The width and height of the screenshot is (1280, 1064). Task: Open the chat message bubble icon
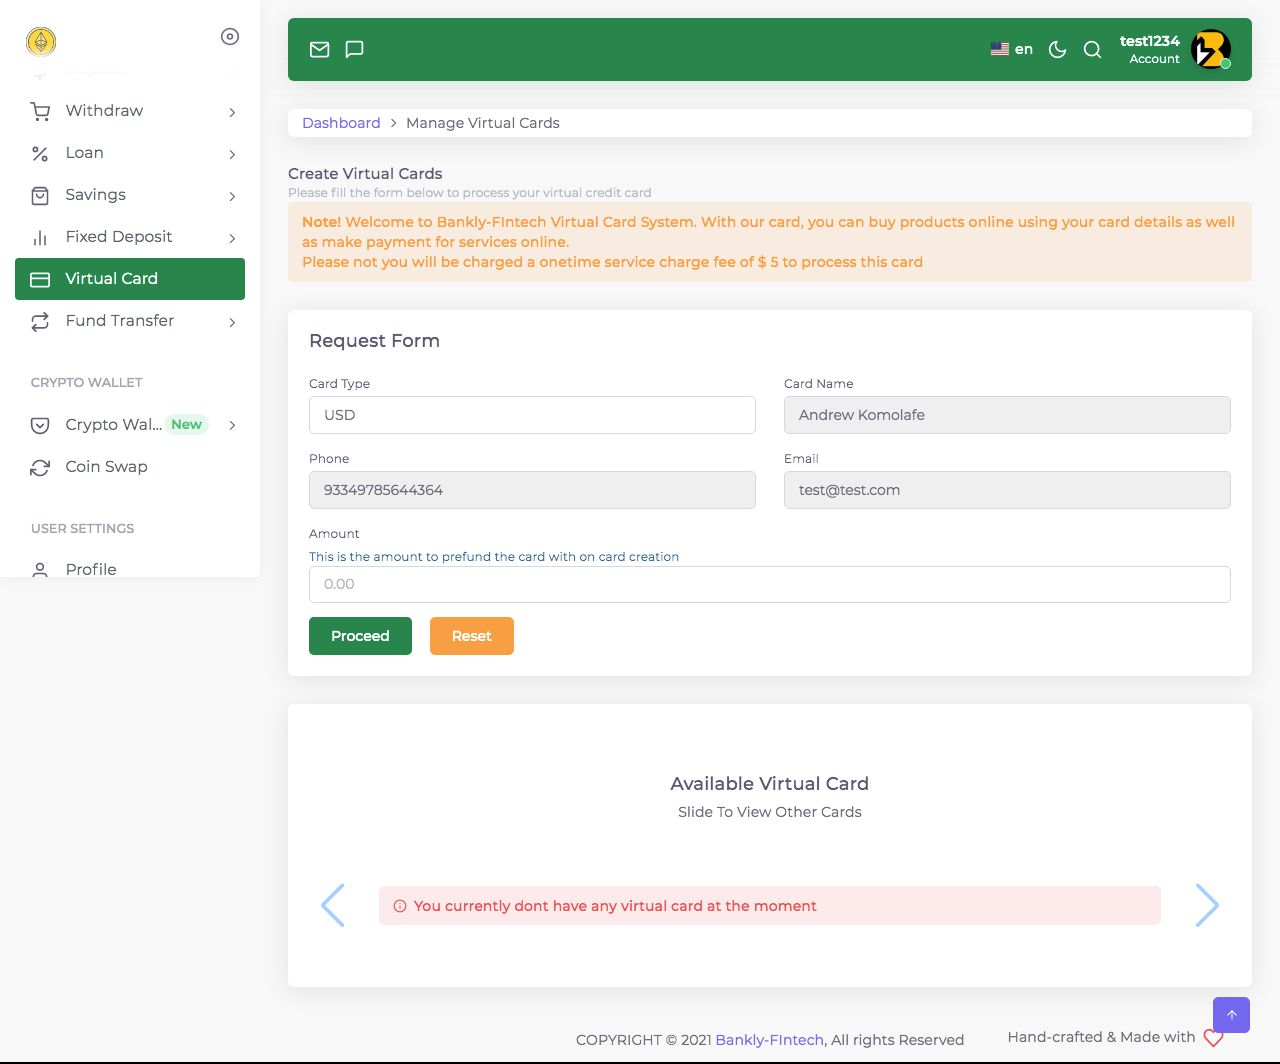tap(354, 50)
